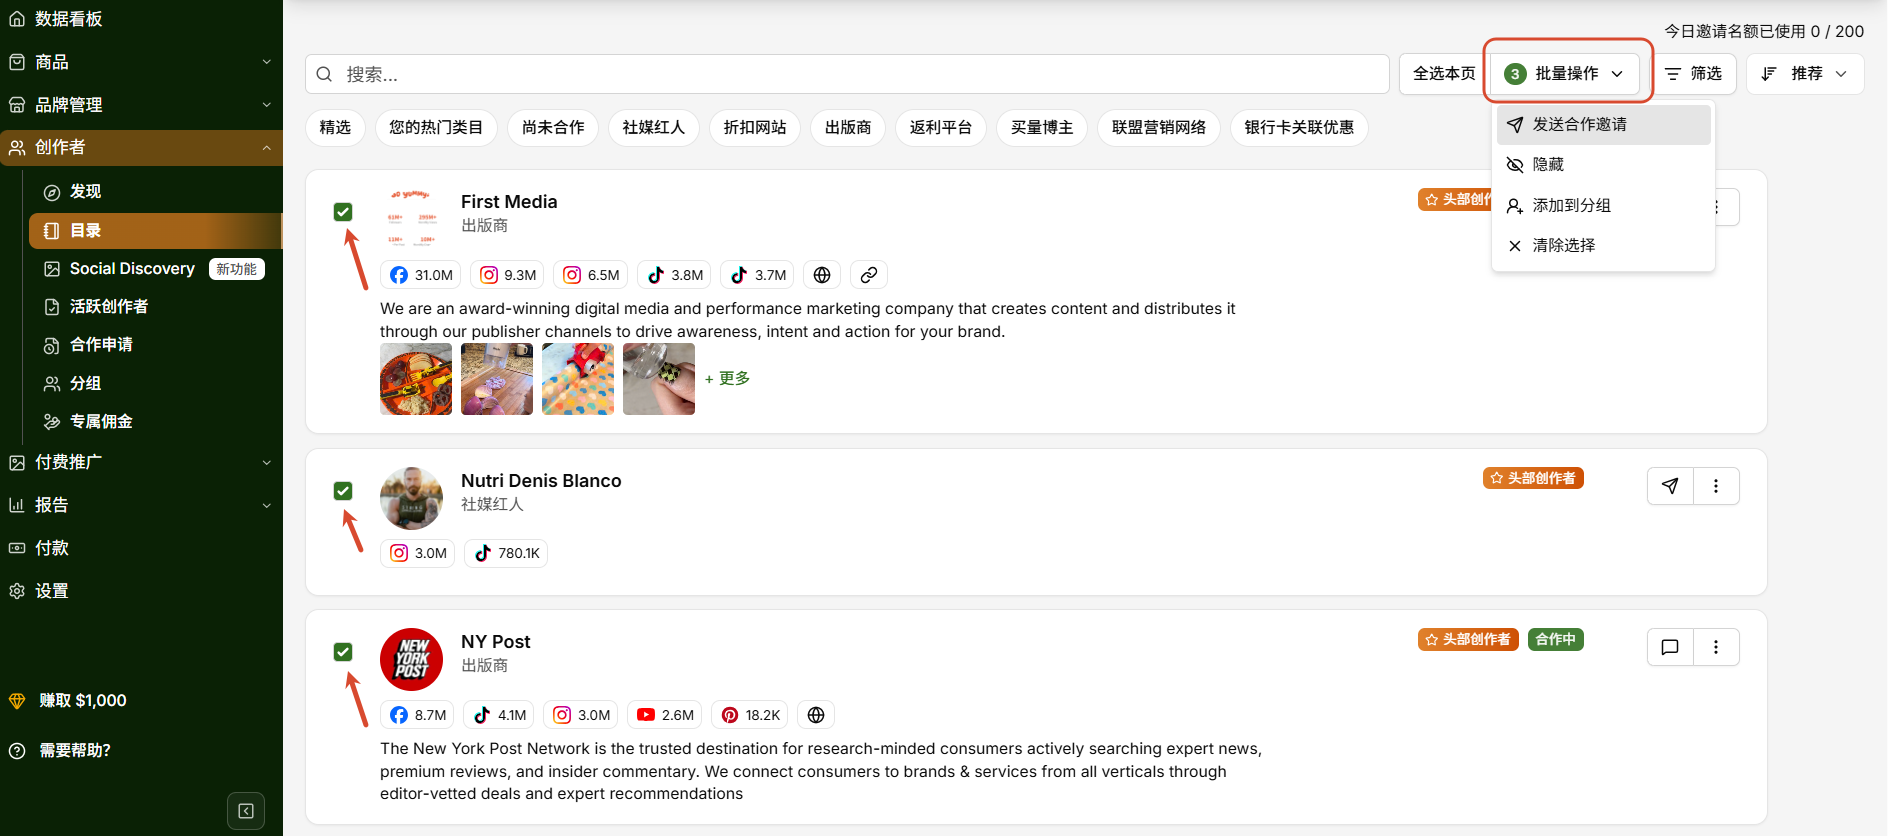
Task: Click into the 搜索 input field
Action: [x=847, y=74]
